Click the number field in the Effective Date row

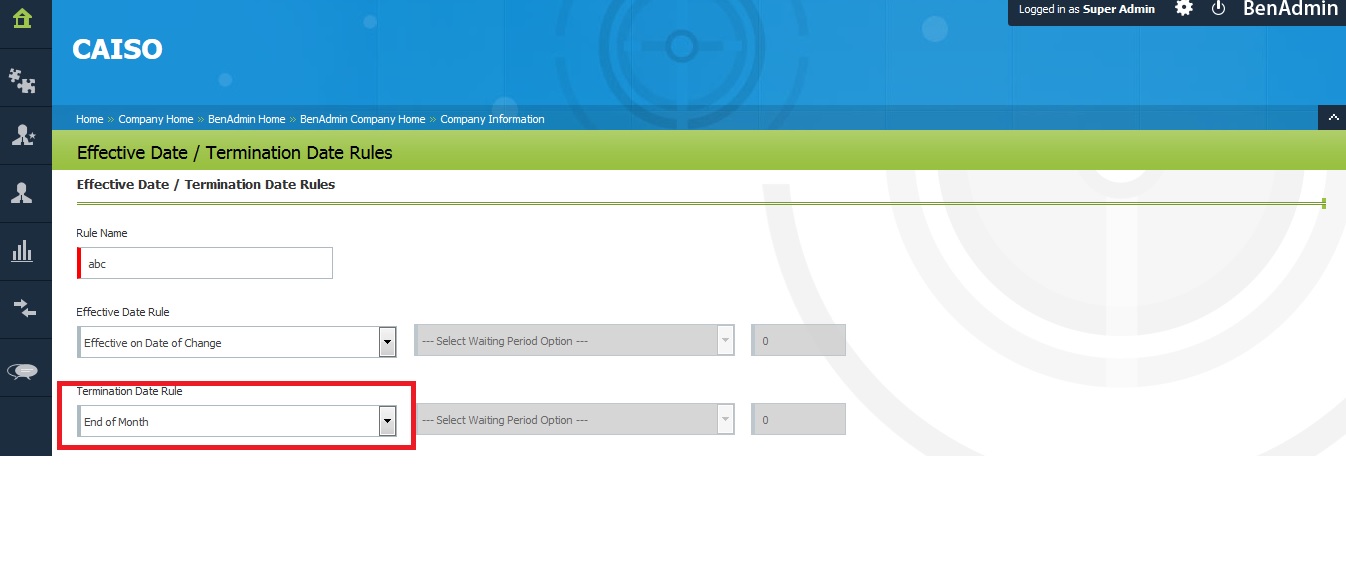coord(799,340)
